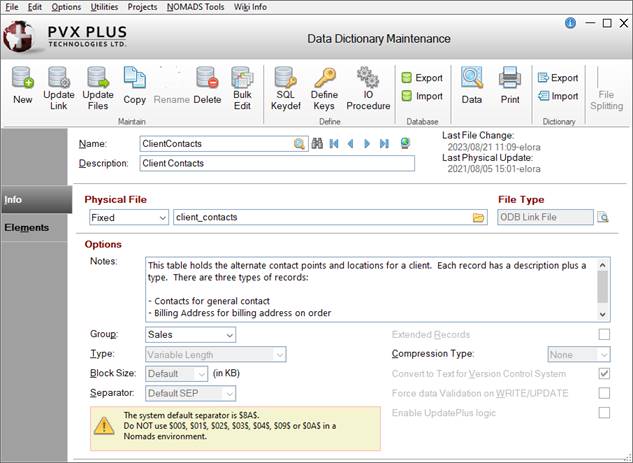Click the File Type lookup icon
This screenshot has width=633, height=463.
[x=603, y=217]
